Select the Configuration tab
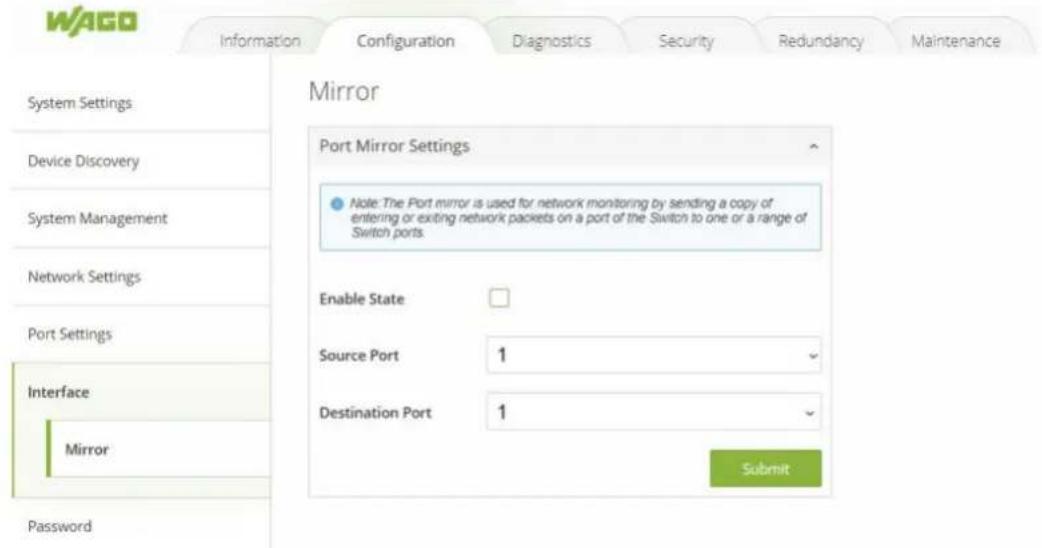Viewport: 1042px width, 548px height. (406, 41)
